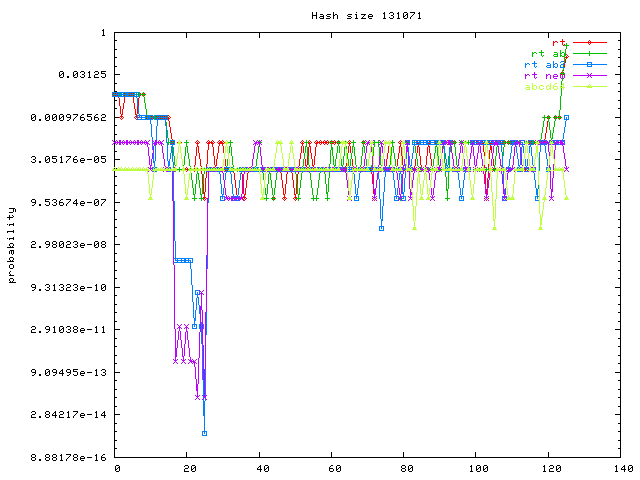640x480 pixels.
Task: Click the isolated blue square below x=75
Action: pos(381,228)
